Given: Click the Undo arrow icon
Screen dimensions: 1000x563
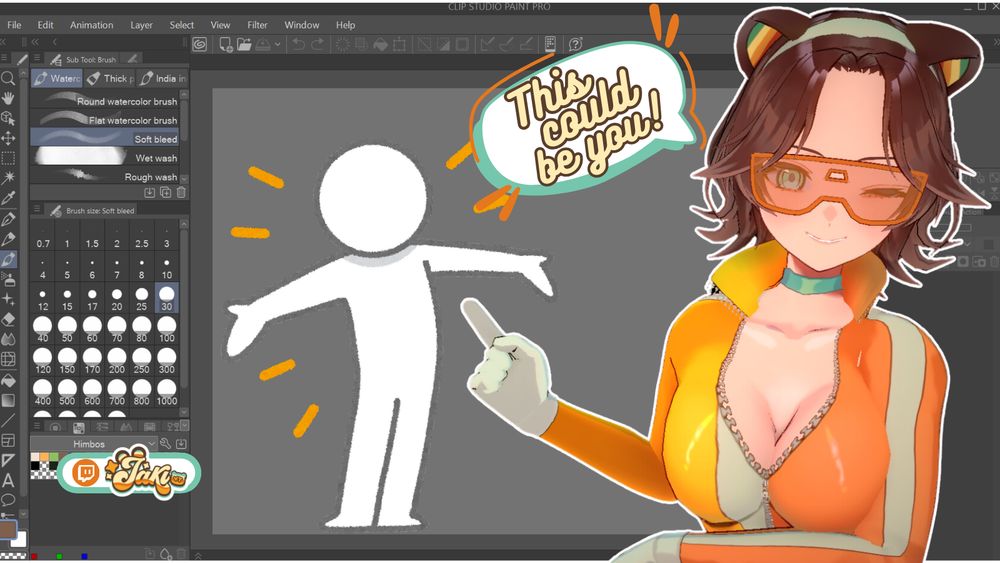Looking at the screenshot, I should 298,44.
